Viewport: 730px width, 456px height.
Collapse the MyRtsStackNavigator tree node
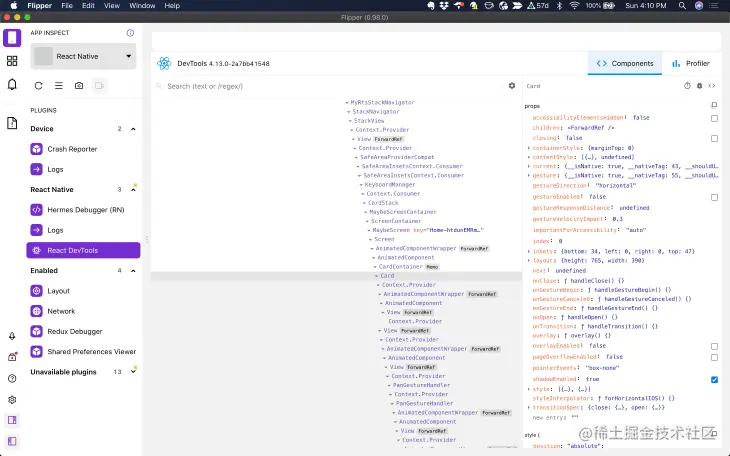coord(347,102)
